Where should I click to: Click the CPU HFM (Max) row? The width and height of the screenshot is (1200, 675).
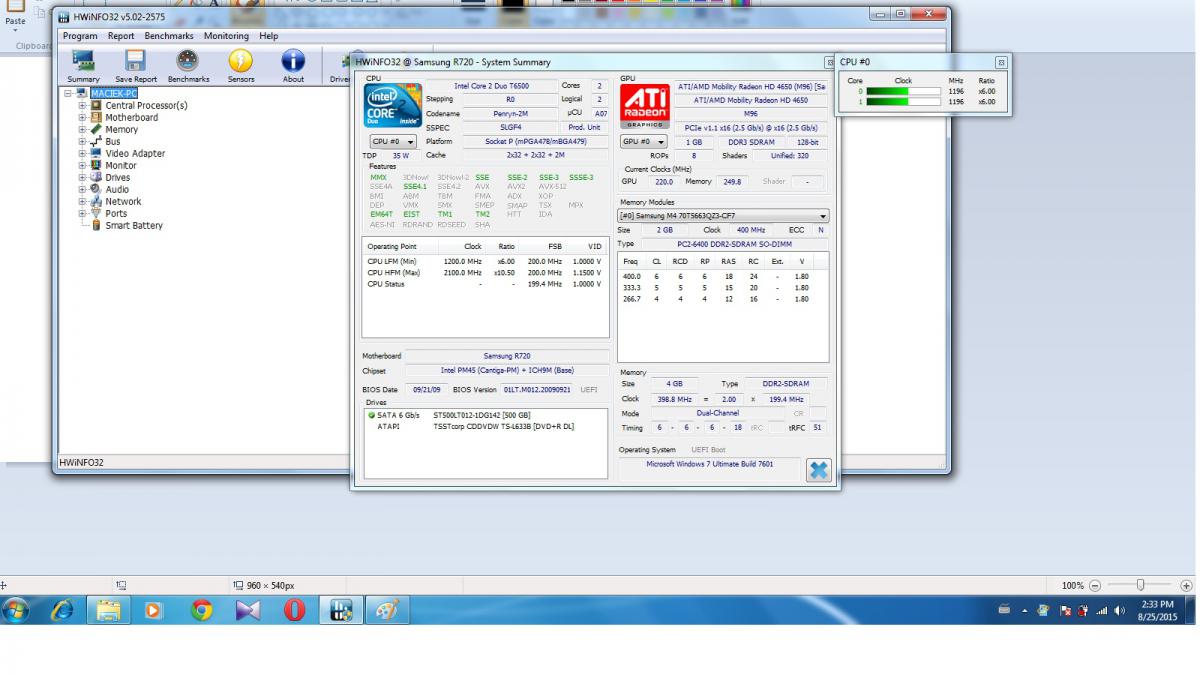tap(485, 273)
